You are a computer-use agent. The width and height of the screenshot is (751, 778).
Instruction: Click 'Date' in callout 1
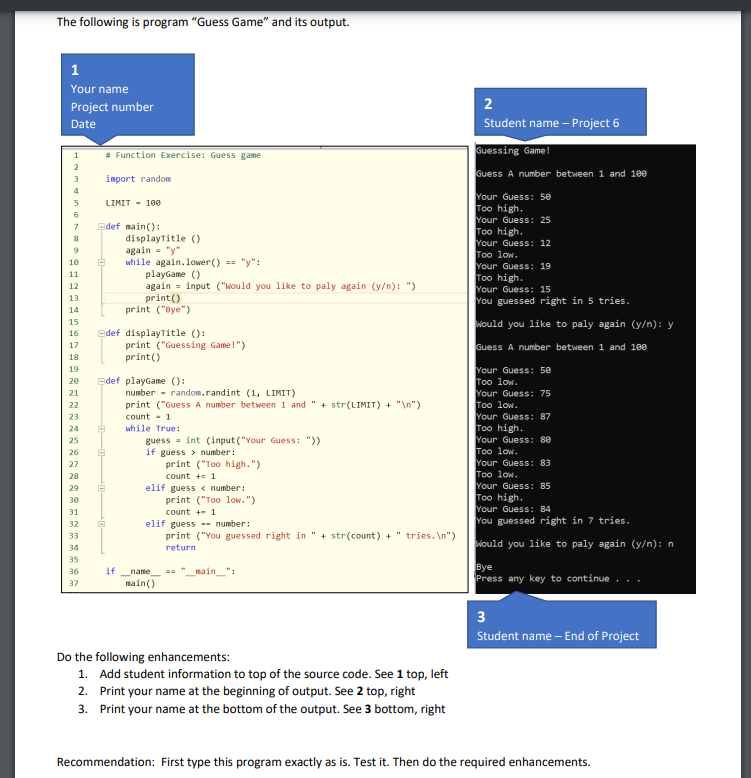[83, 124]
